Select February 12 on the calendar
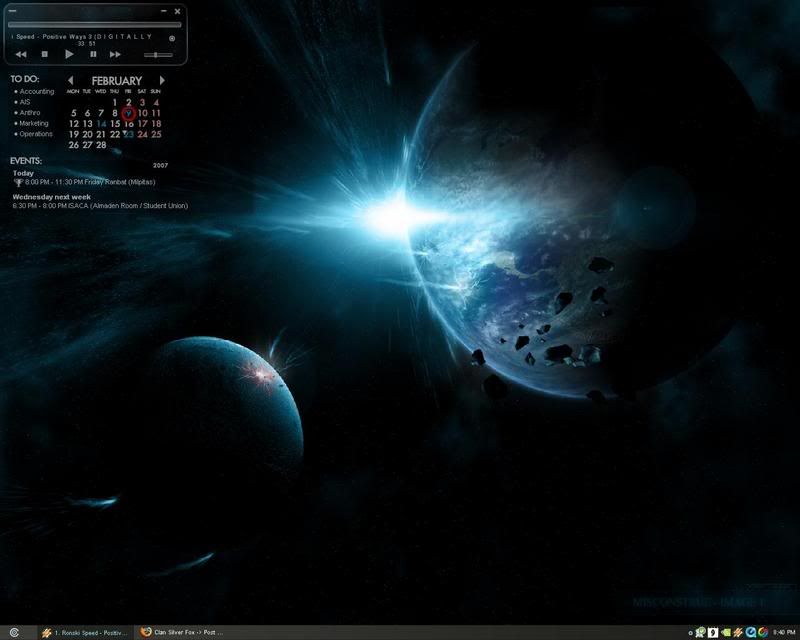 [x=73, y=124]
